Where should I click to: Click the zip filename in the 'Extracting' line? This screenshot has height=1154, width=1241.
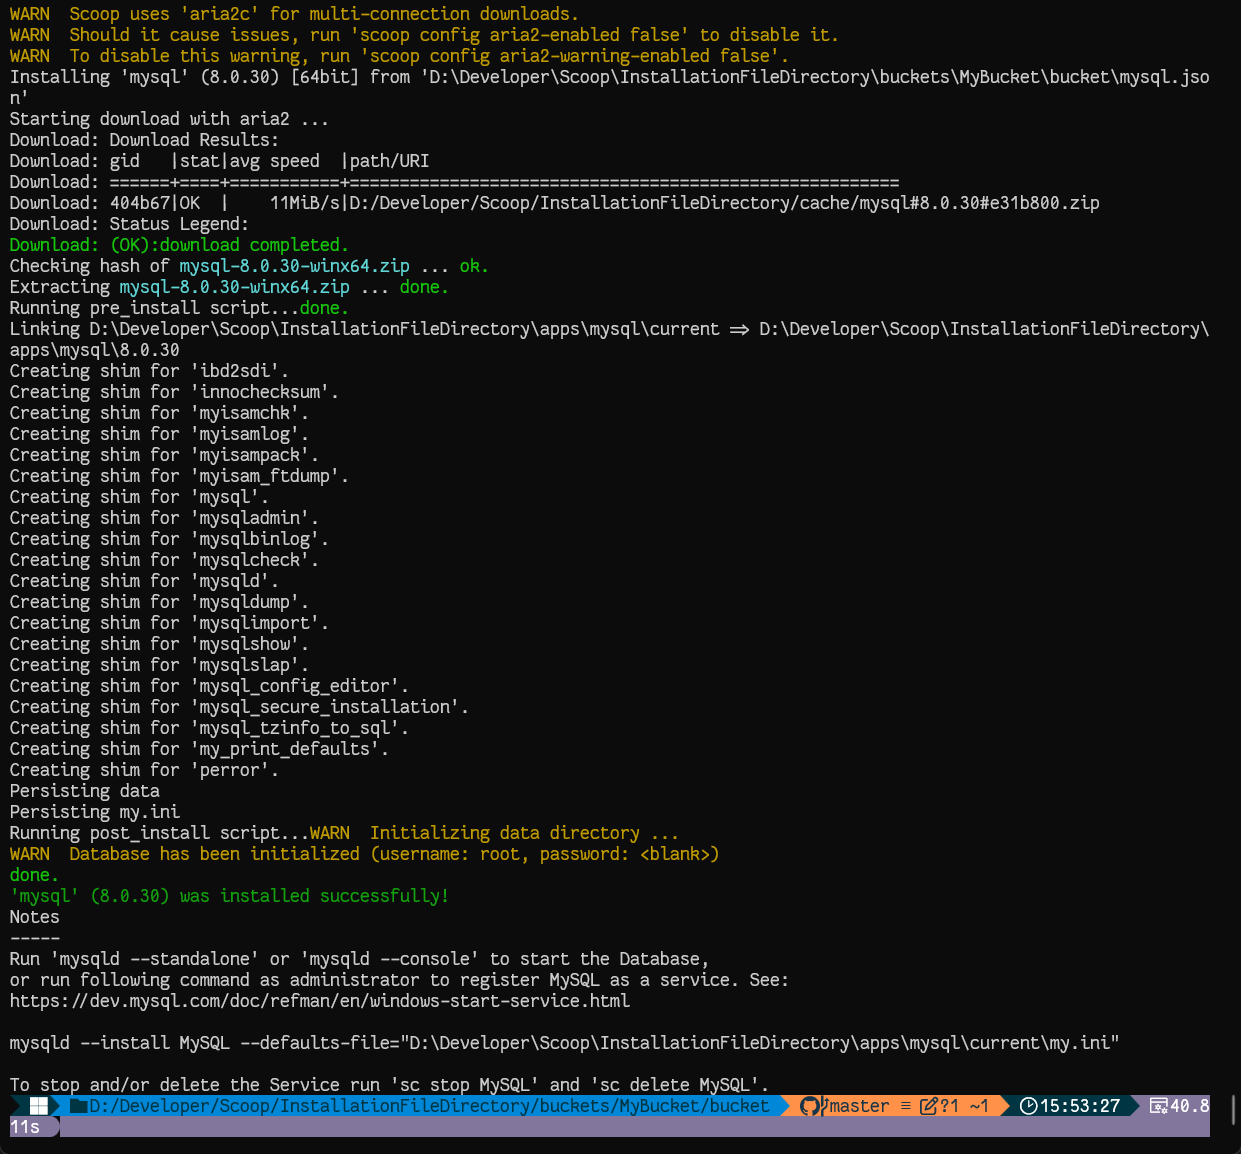point(234,286)
